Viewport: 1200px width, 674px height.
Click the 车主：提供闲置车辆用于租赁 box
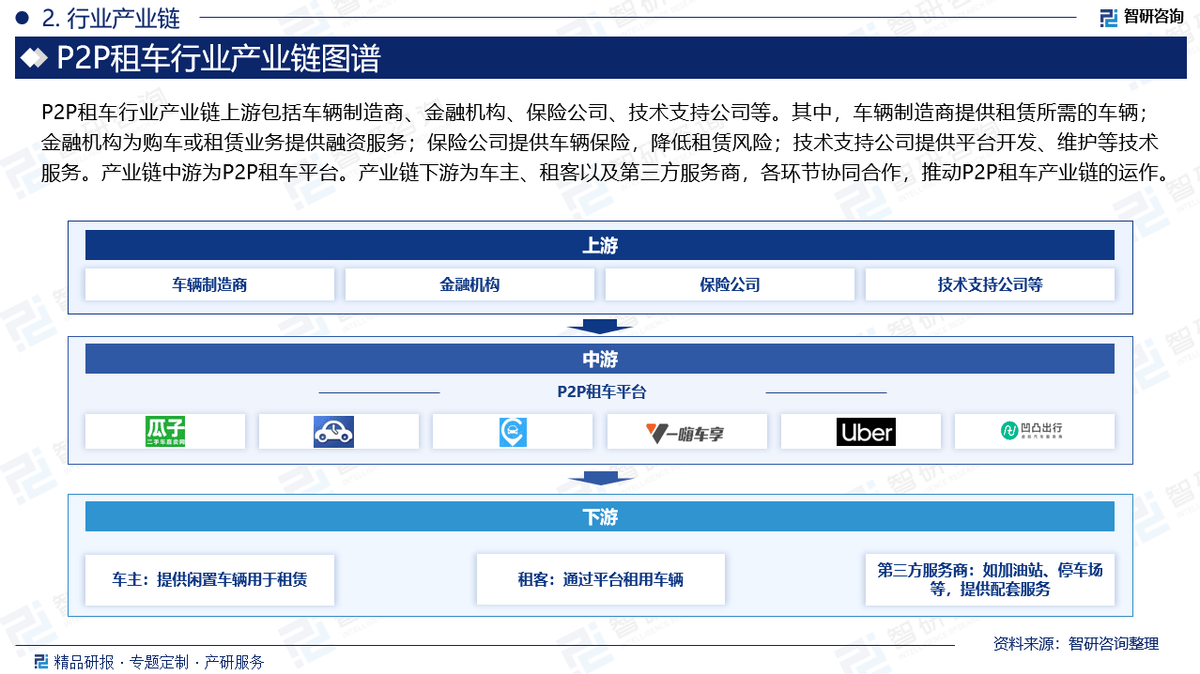coord(210,579)
